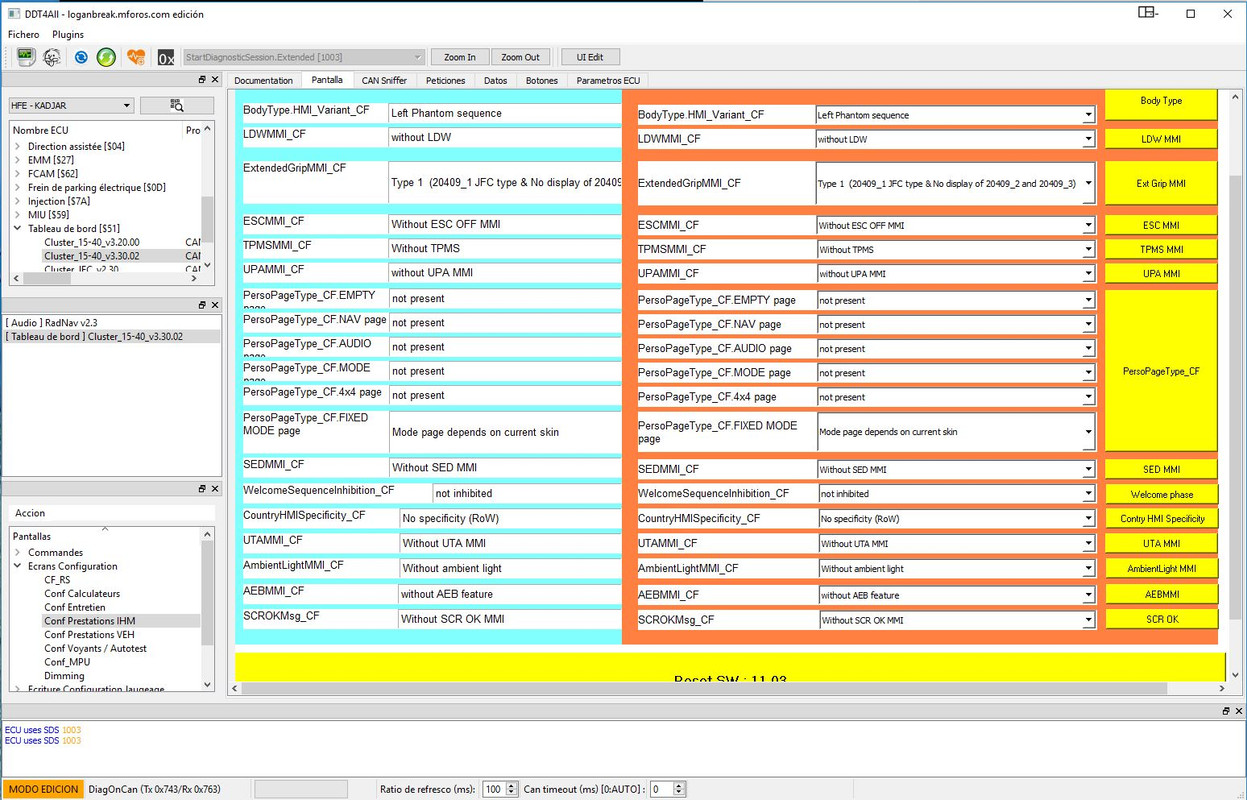Close the Accion screens panel
Viewport: 1247px width, 800px height.
[214, 489]
